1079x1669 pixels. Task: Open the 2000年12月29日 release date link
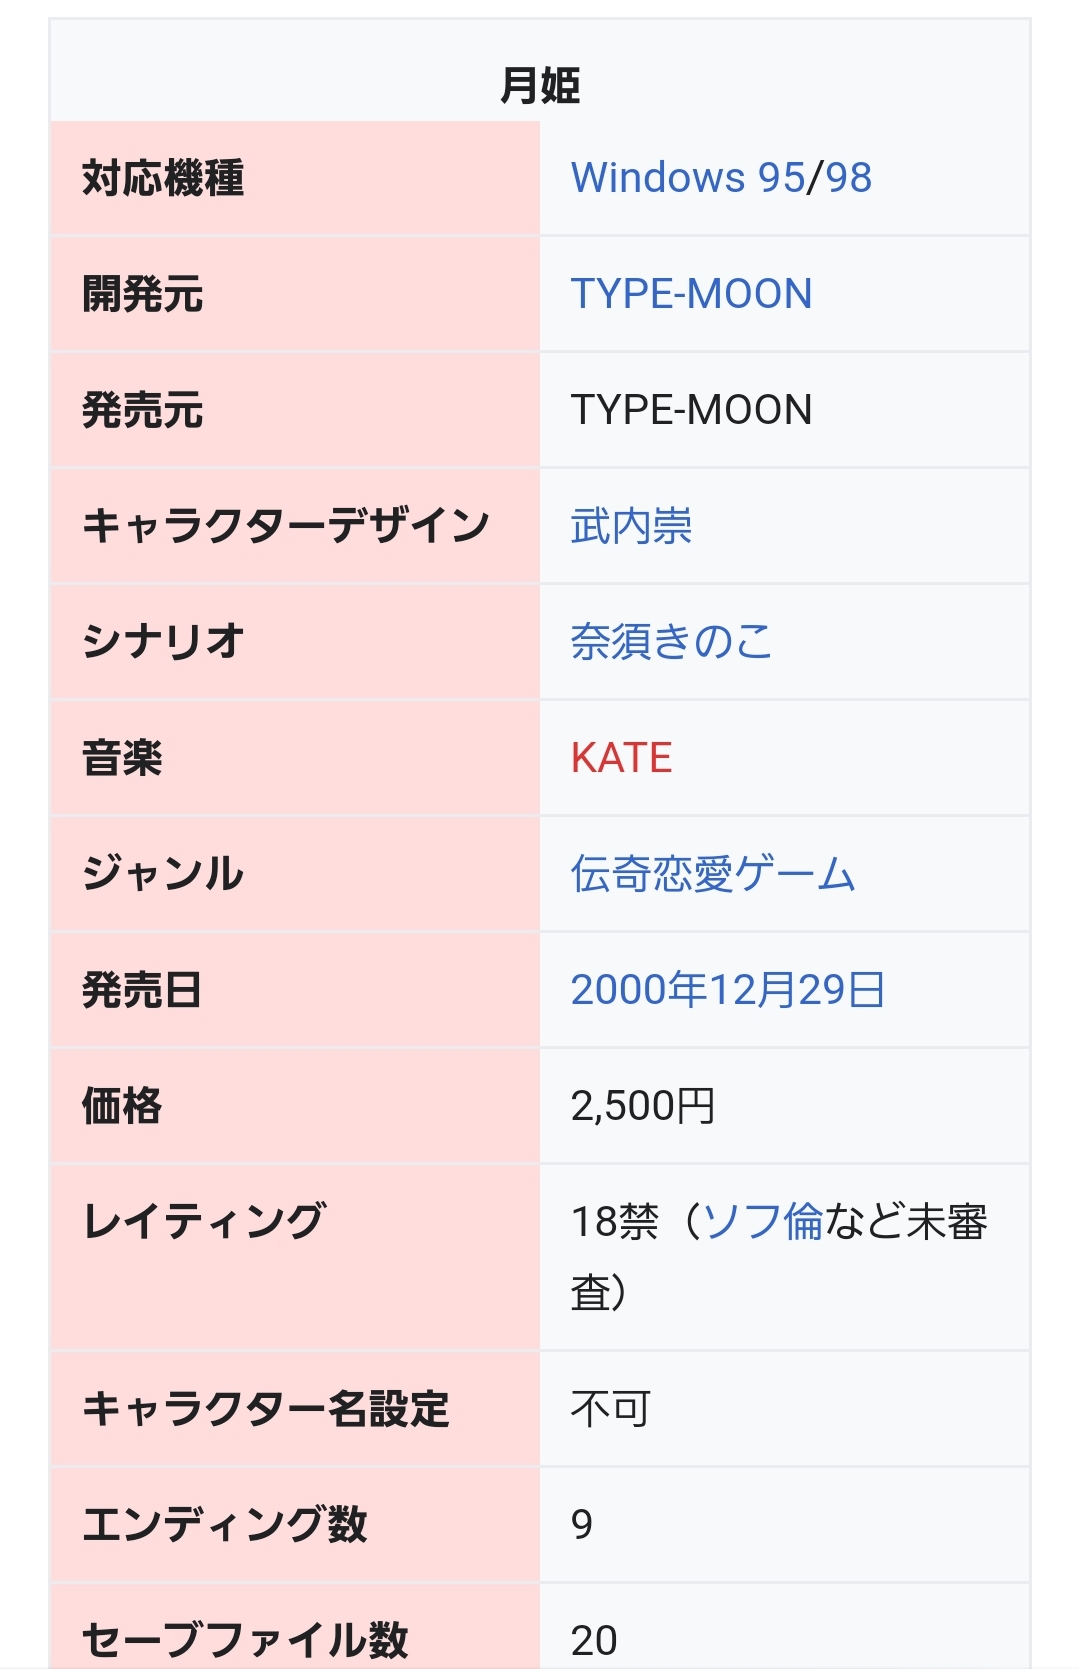(x=727, y=990)
